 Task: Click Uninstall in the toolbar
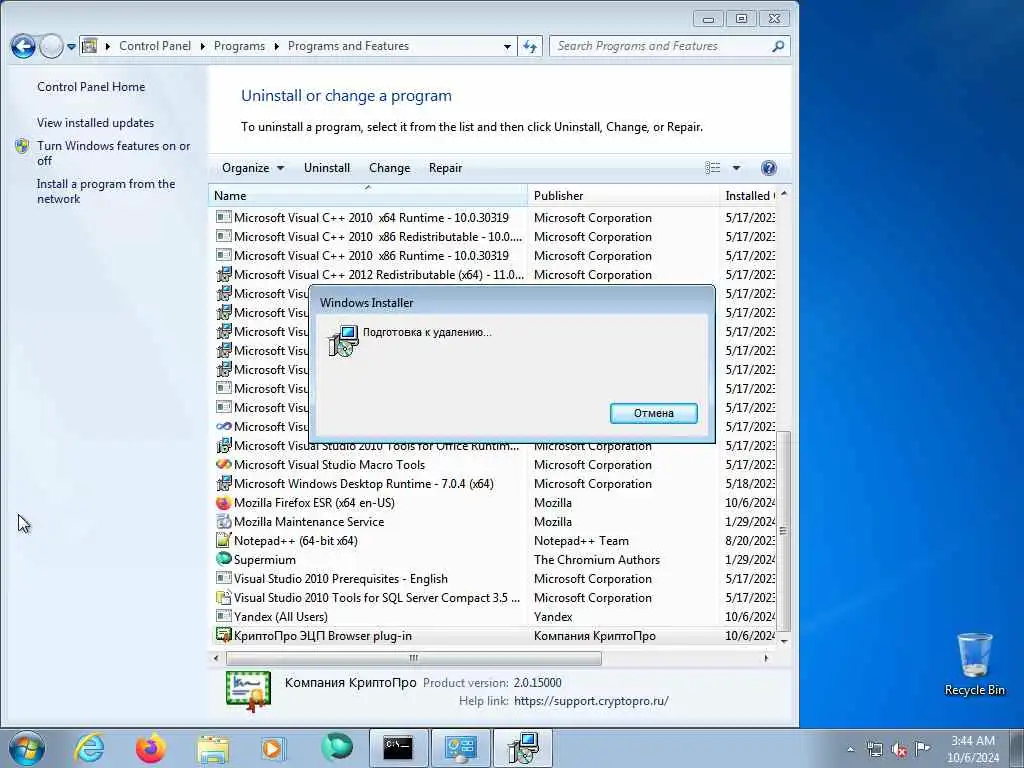tap(327, 168)
